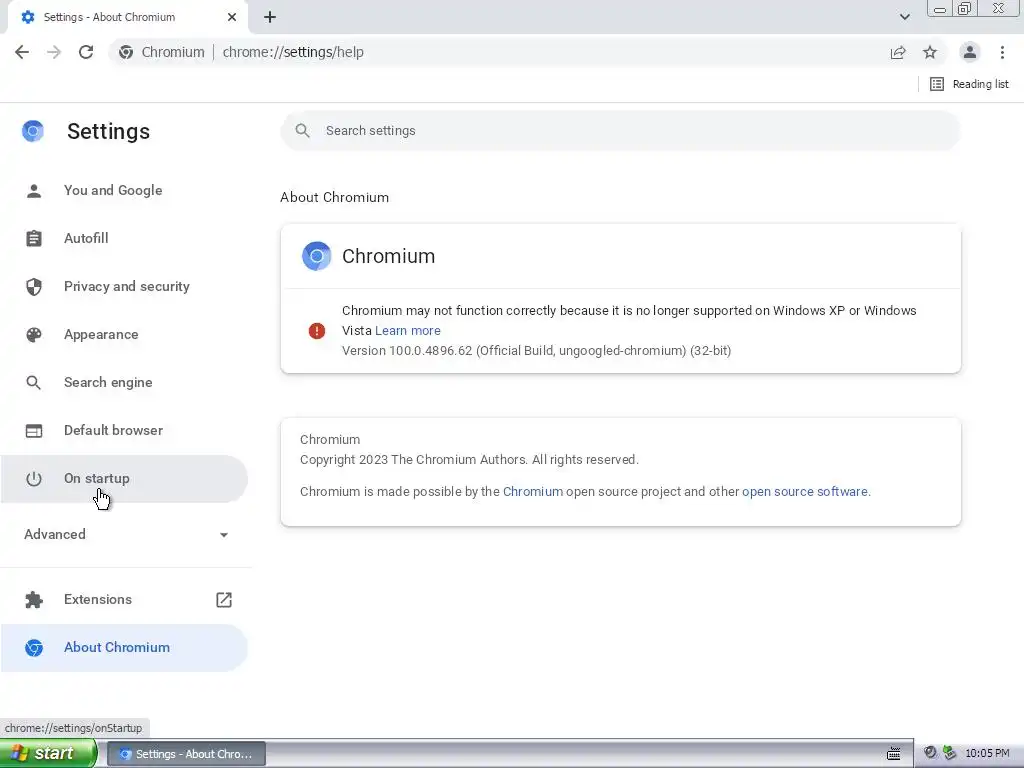Click the power icon beside On startup
This screenshot has width=1024, height=768.
pyautogui.click(x=34, y=478)
